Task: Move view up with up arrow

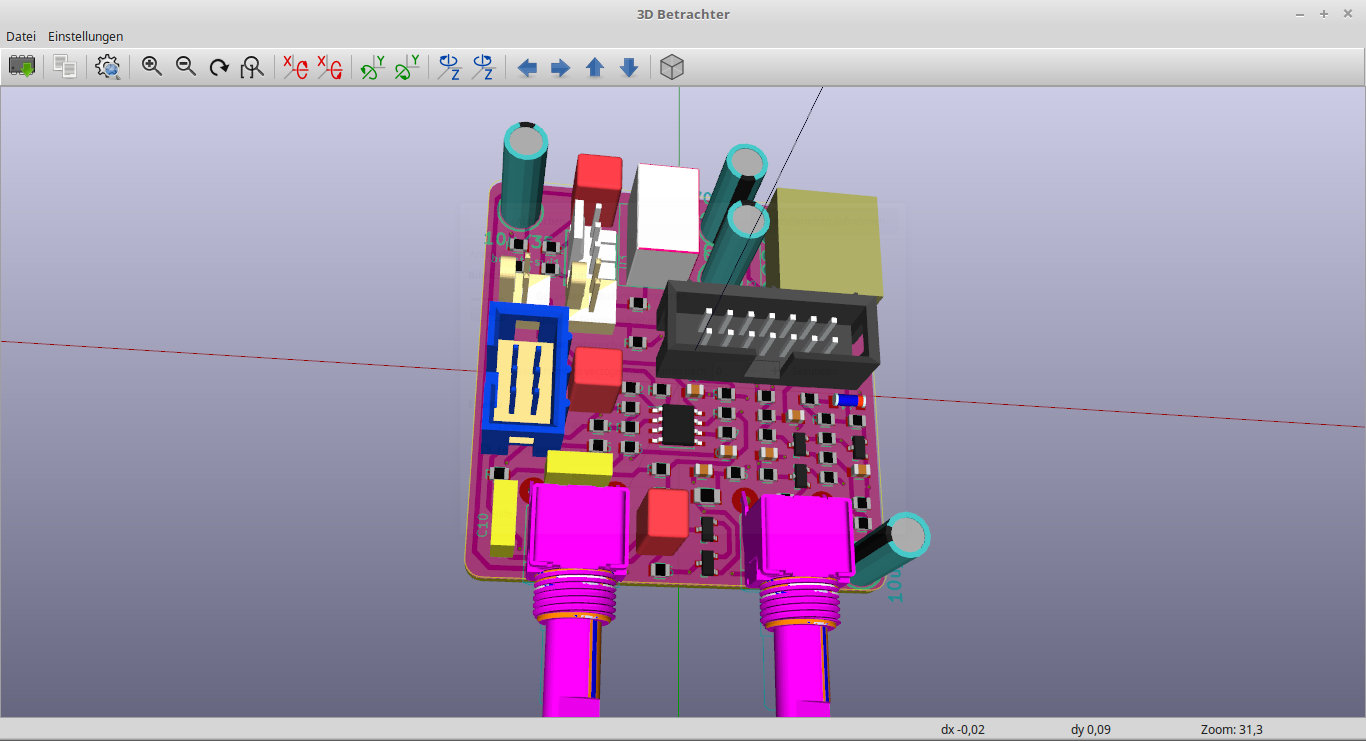Action: click(595, 67)
